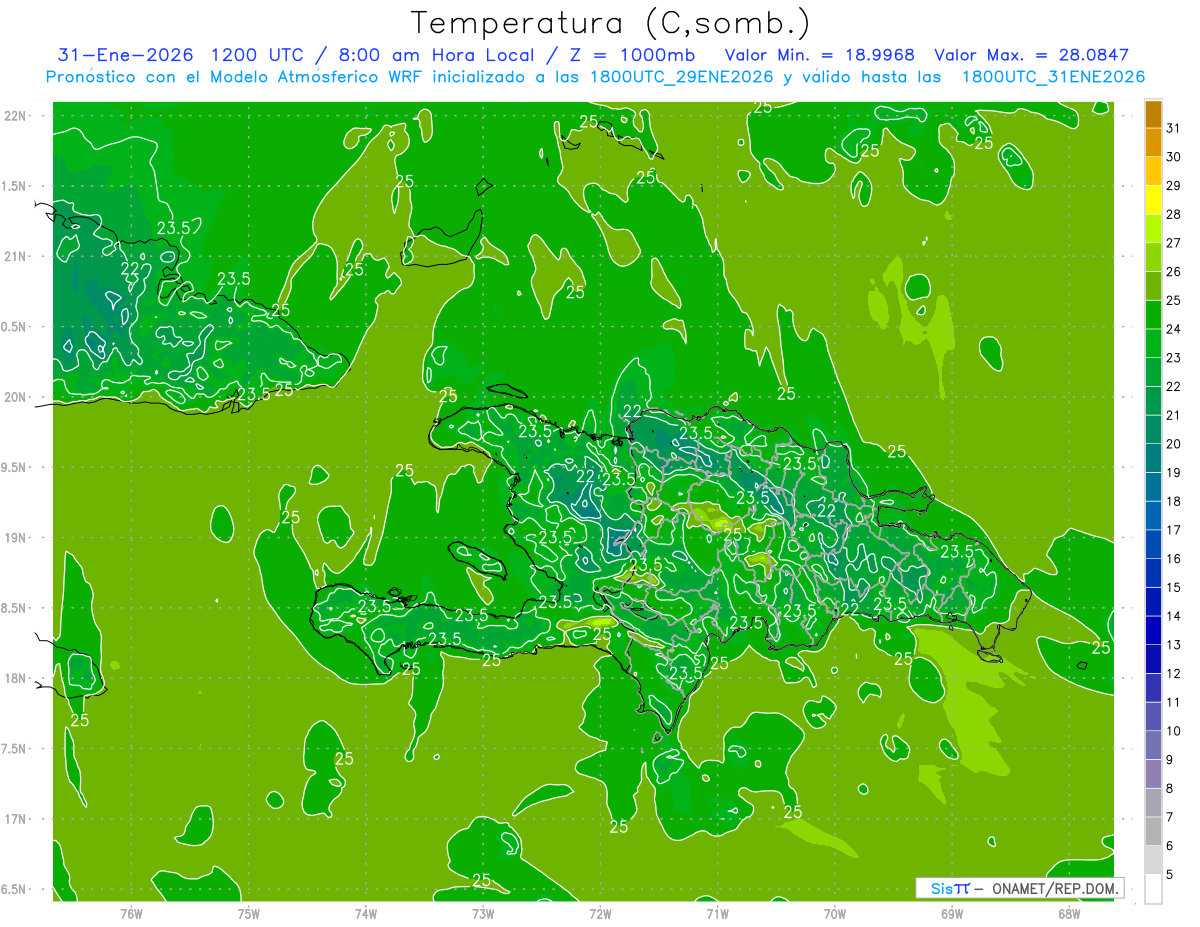1200x927 pixels.
Task: Select the valid-until time '1800UTC_31ENE2026'
Action: 1053,77
